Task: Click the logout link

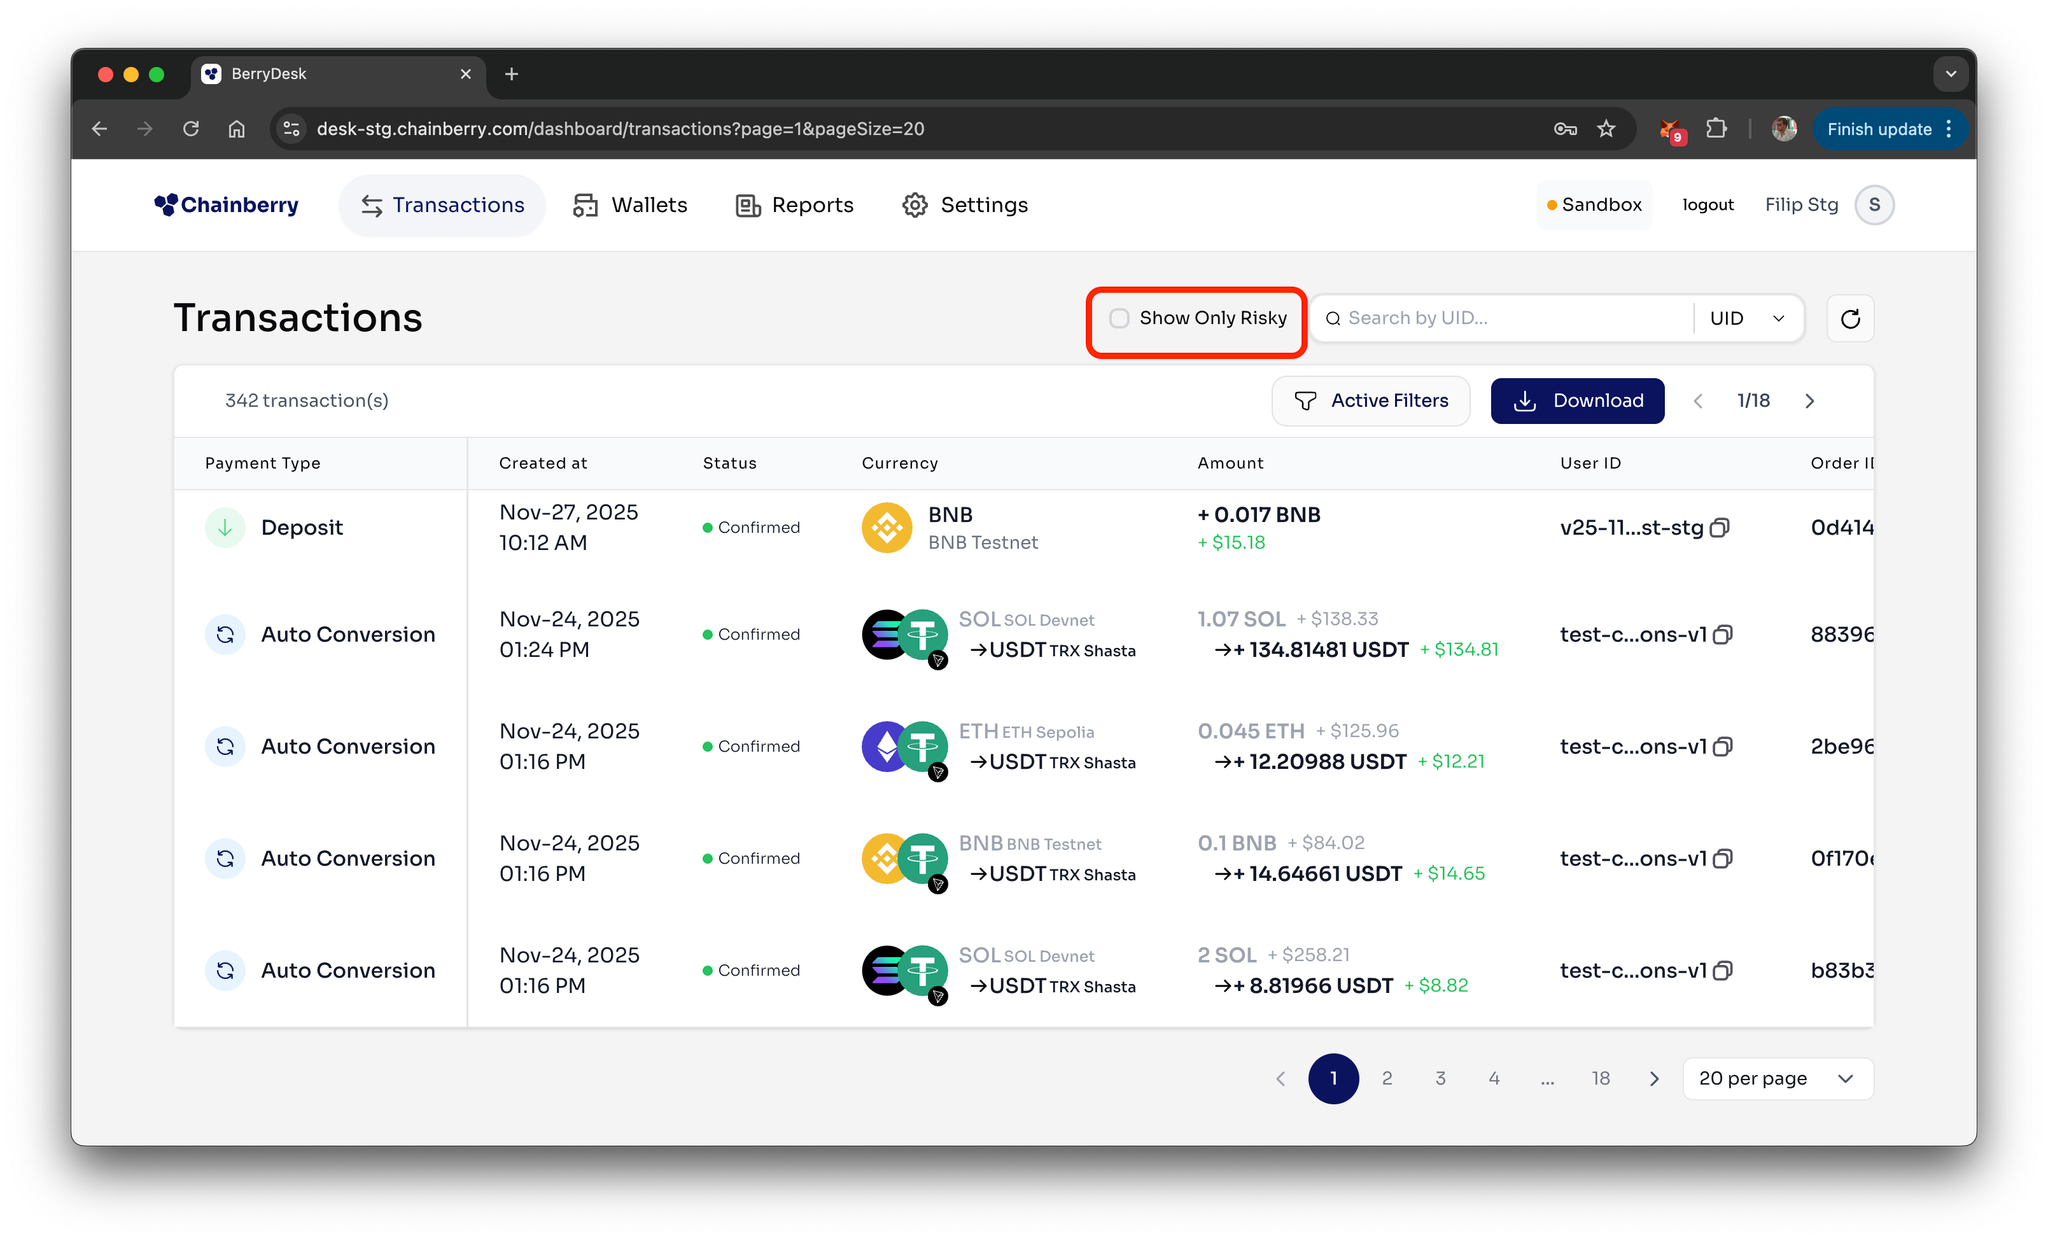Action: point(1708,205)
